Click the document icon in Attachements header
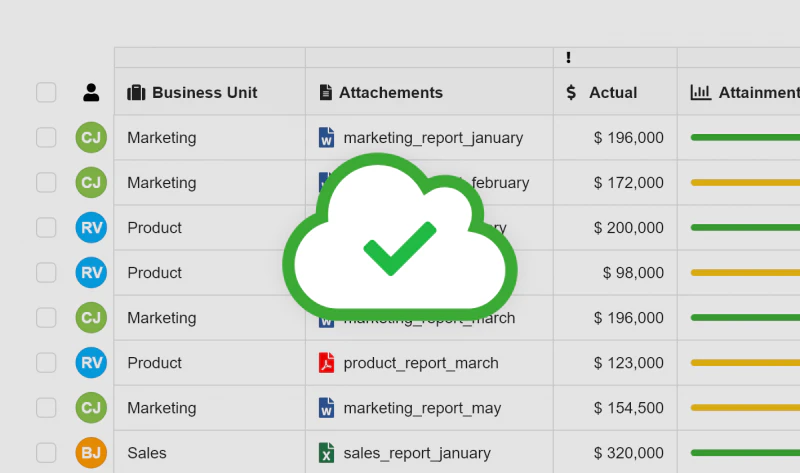Screen dimensions: 800x473 [x=326, y=92]
